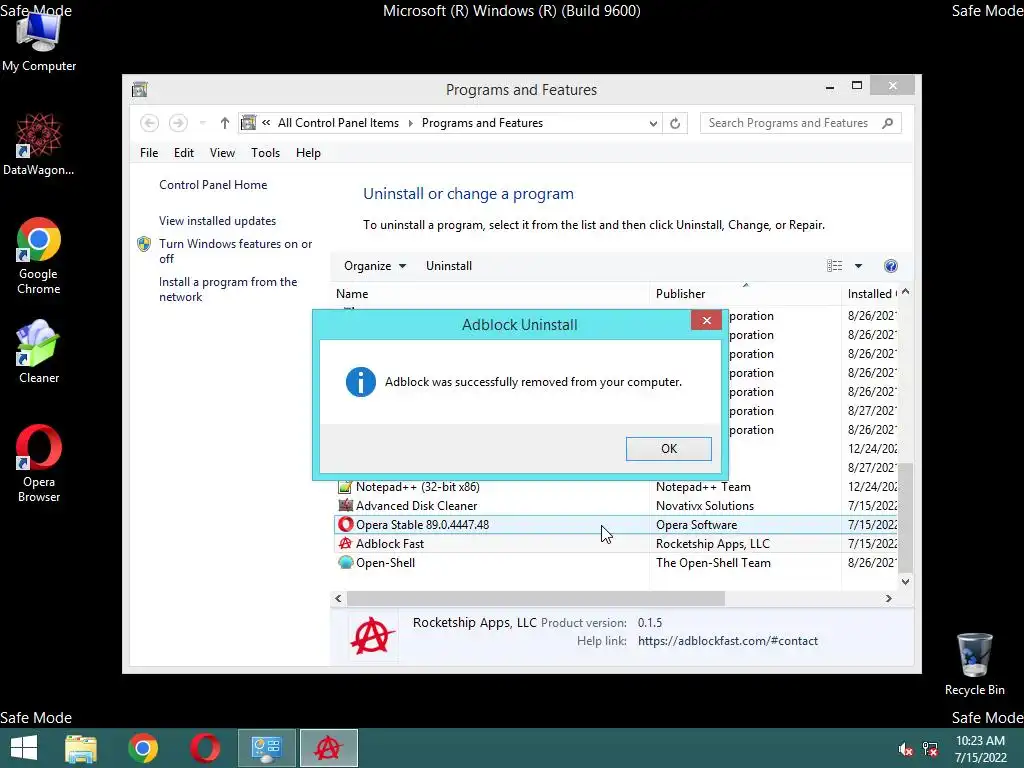Click Programs and Features window title icon
The height and width of the screenshot is (768, 1024).
point(139,89)
